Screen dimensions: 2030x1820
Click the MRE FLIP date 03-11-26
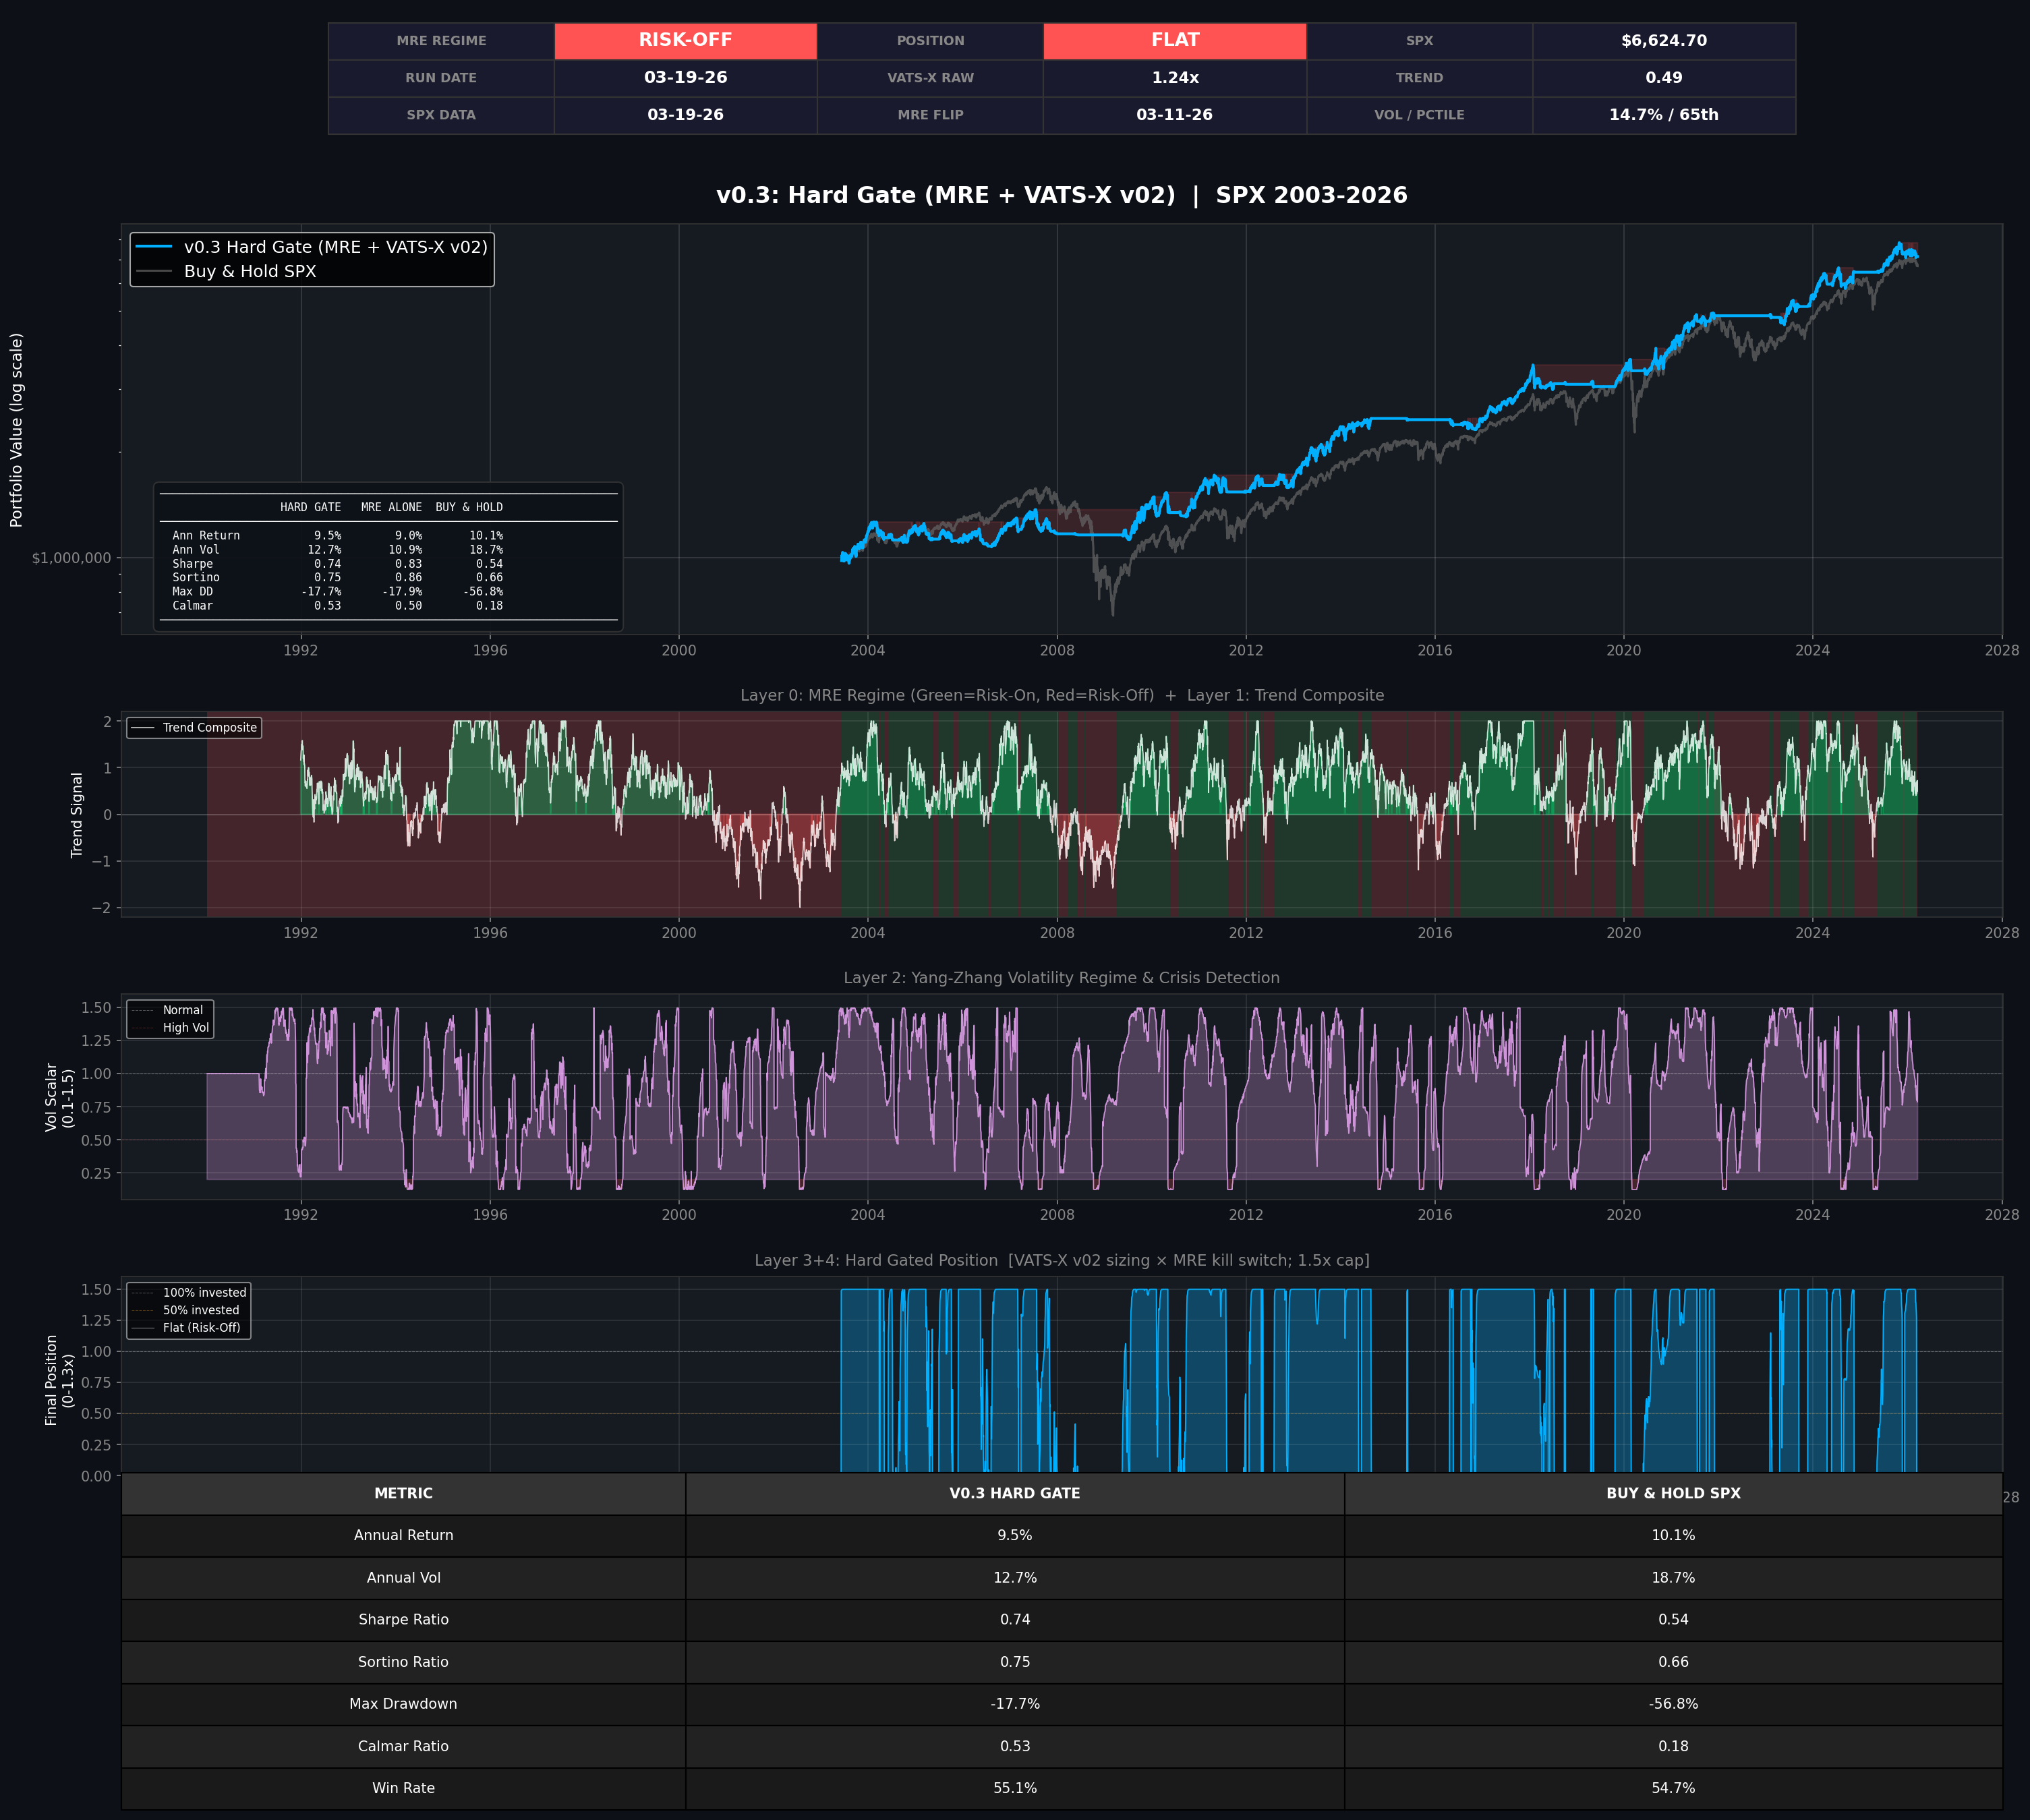click(x=1174, y=115)
